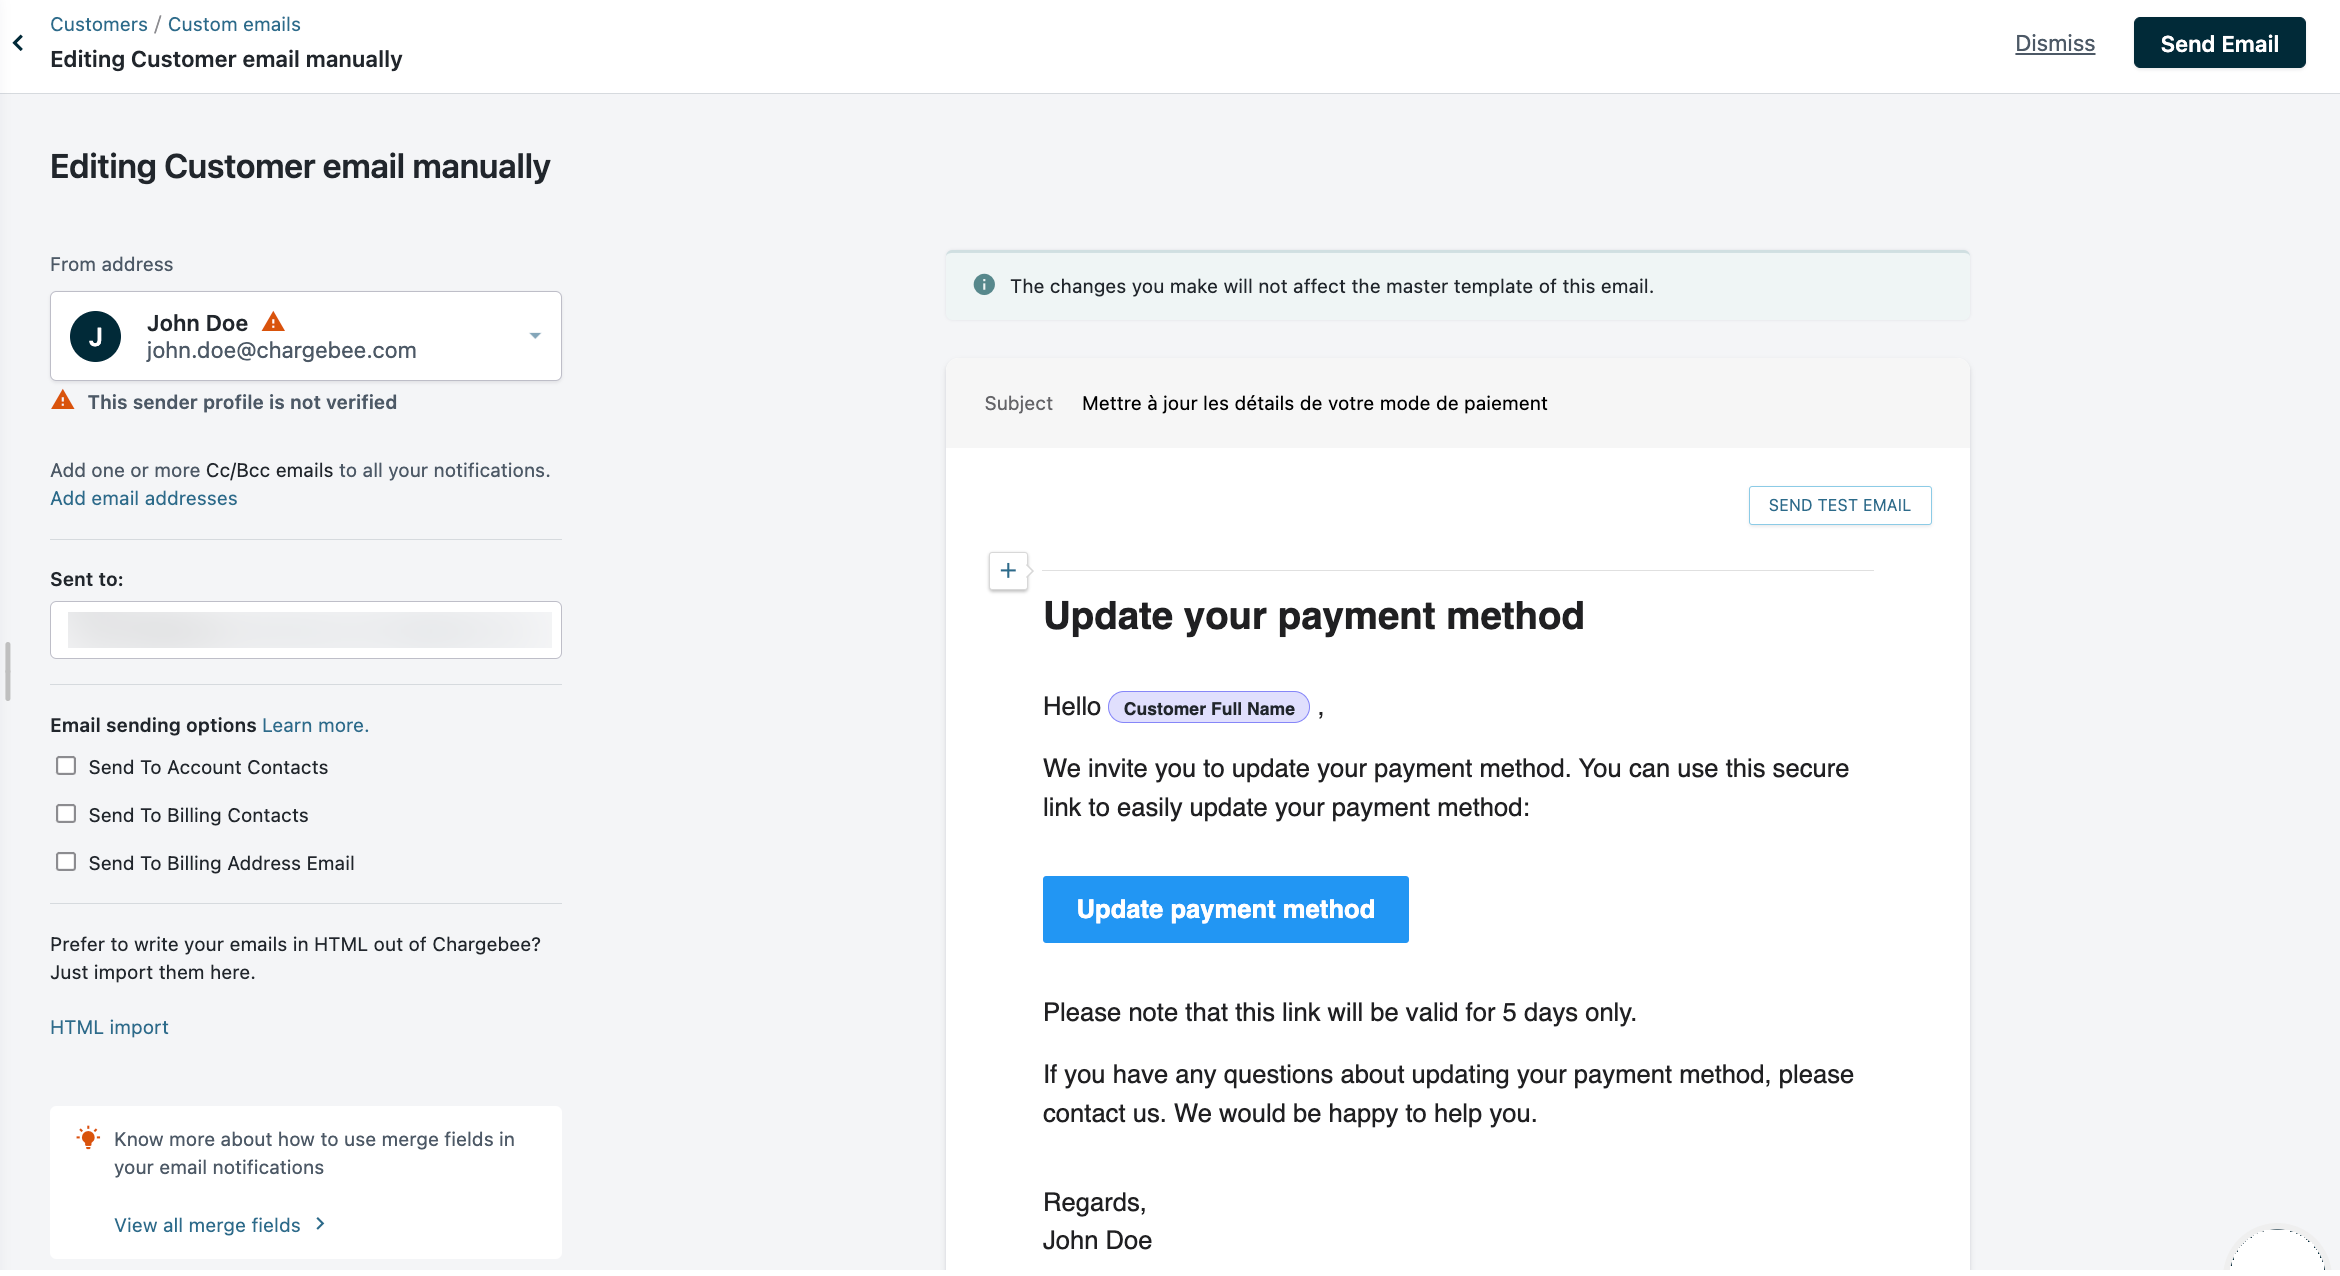Click unverified sender warning icon
The height and width of the screenshot is (1276, 2340).
[63, 401]
